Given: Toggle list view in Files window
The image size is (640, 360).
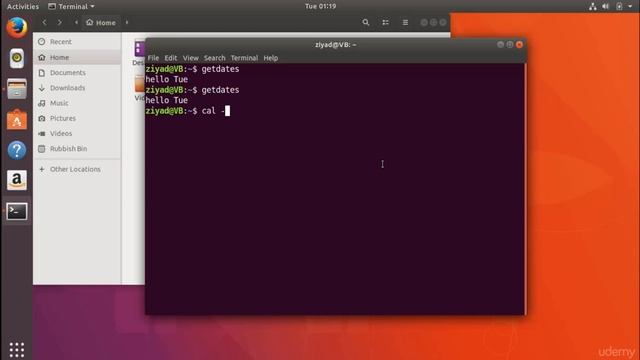Looking at the screenshot, I should 385,22.
